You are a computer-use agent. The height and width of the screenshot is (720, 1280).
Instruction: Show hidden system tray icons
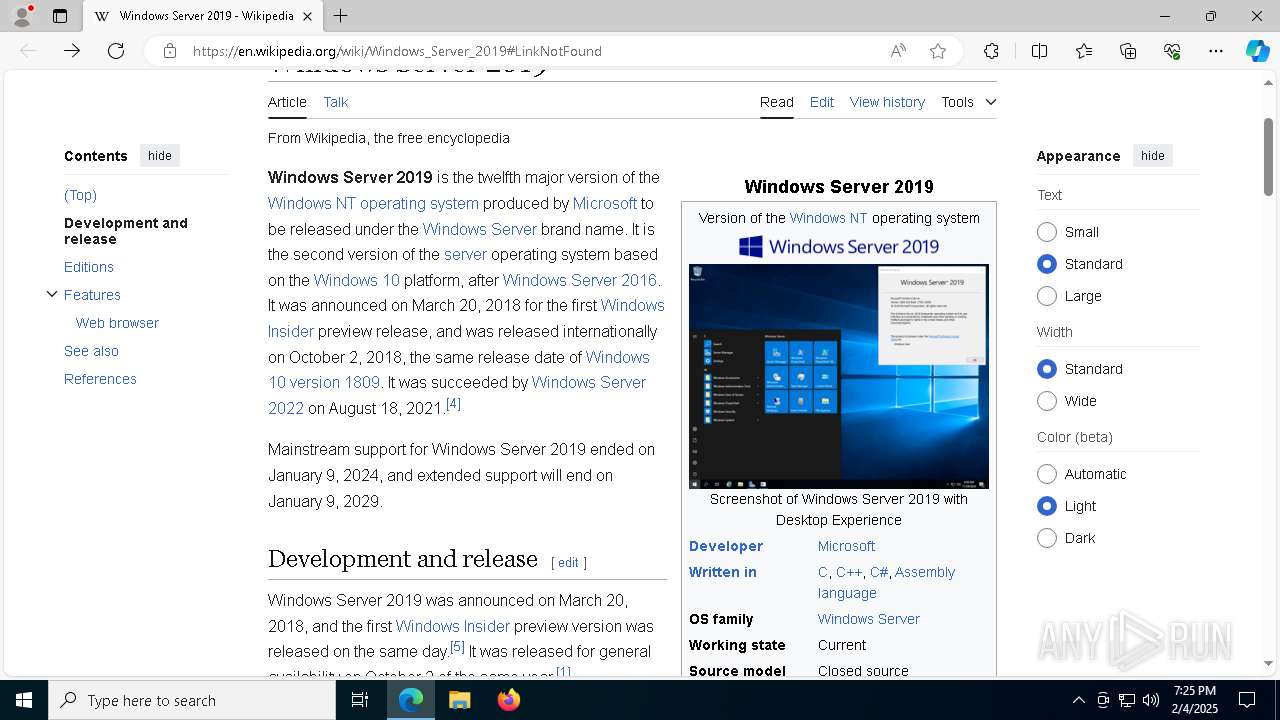click(x=1078, y=700)
